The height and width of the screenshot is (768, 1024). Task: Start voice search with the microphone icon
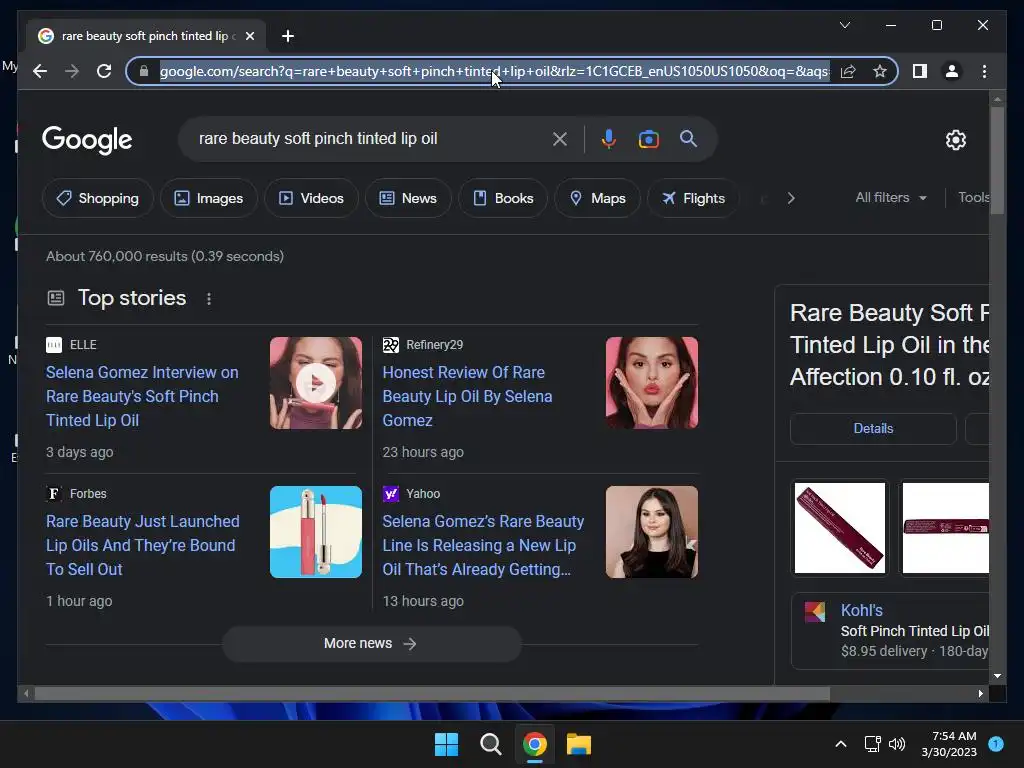(609, 139)
